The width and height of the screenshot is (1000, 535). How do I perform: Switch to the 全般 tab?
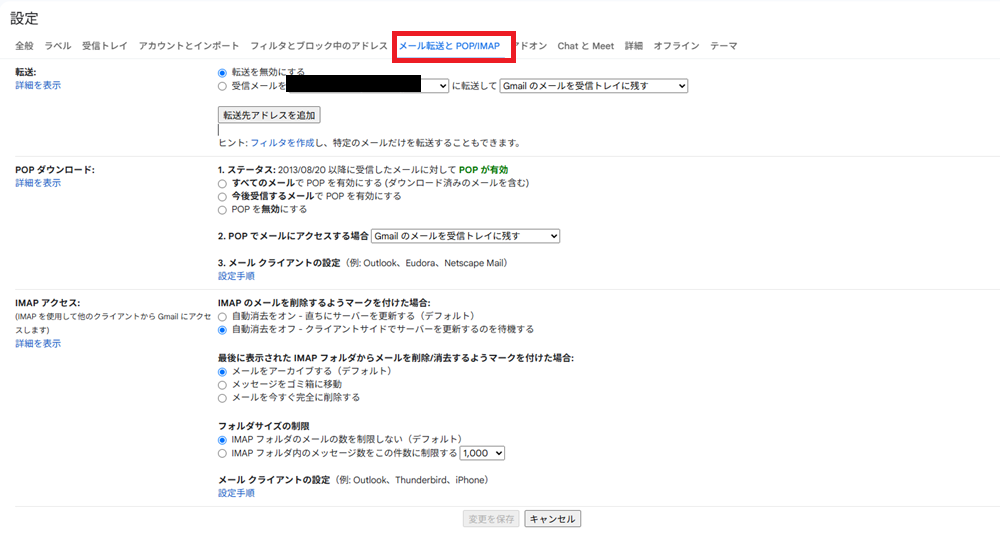click(24, 46)
